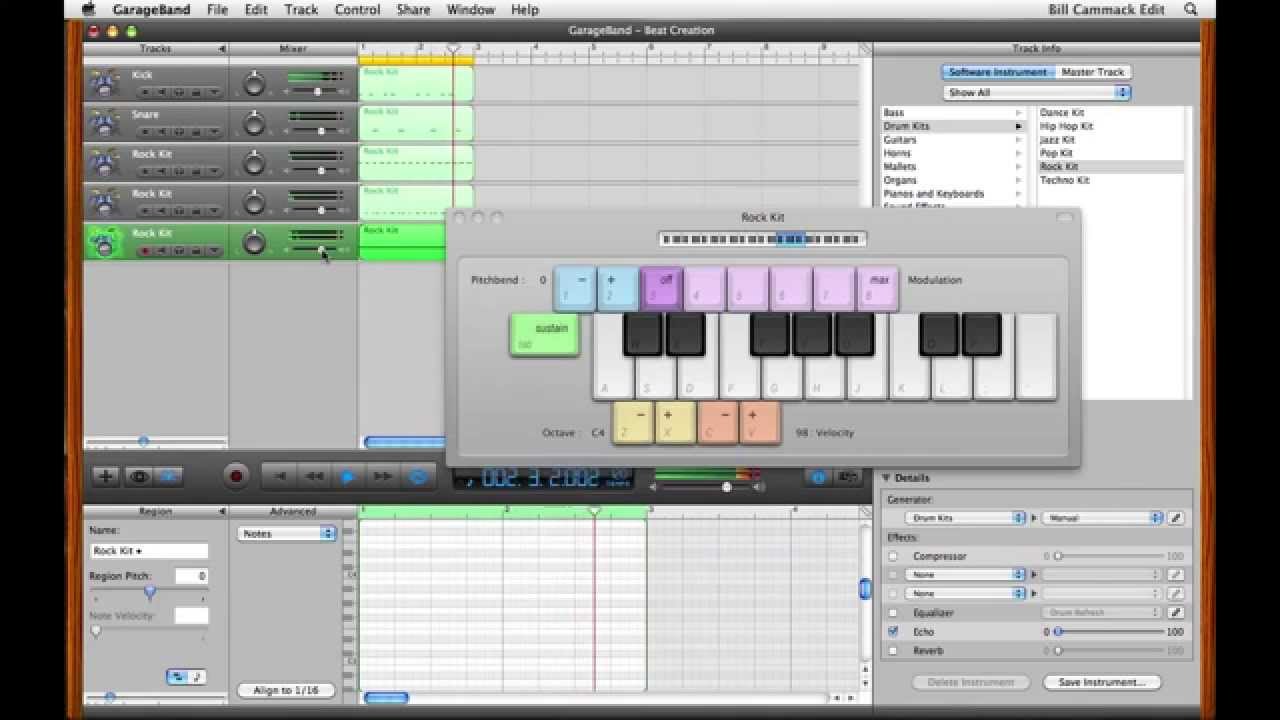Click velocity up key labeled V
The width and height of the screenshot is (1280, 720).
[x=760, y=422]
